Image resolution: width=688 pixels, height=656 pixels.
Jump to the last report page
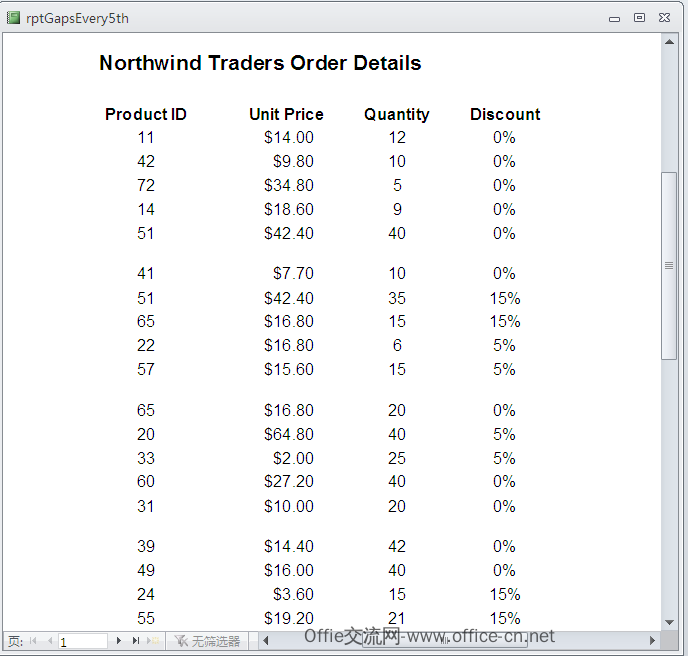tap(136, 641)
